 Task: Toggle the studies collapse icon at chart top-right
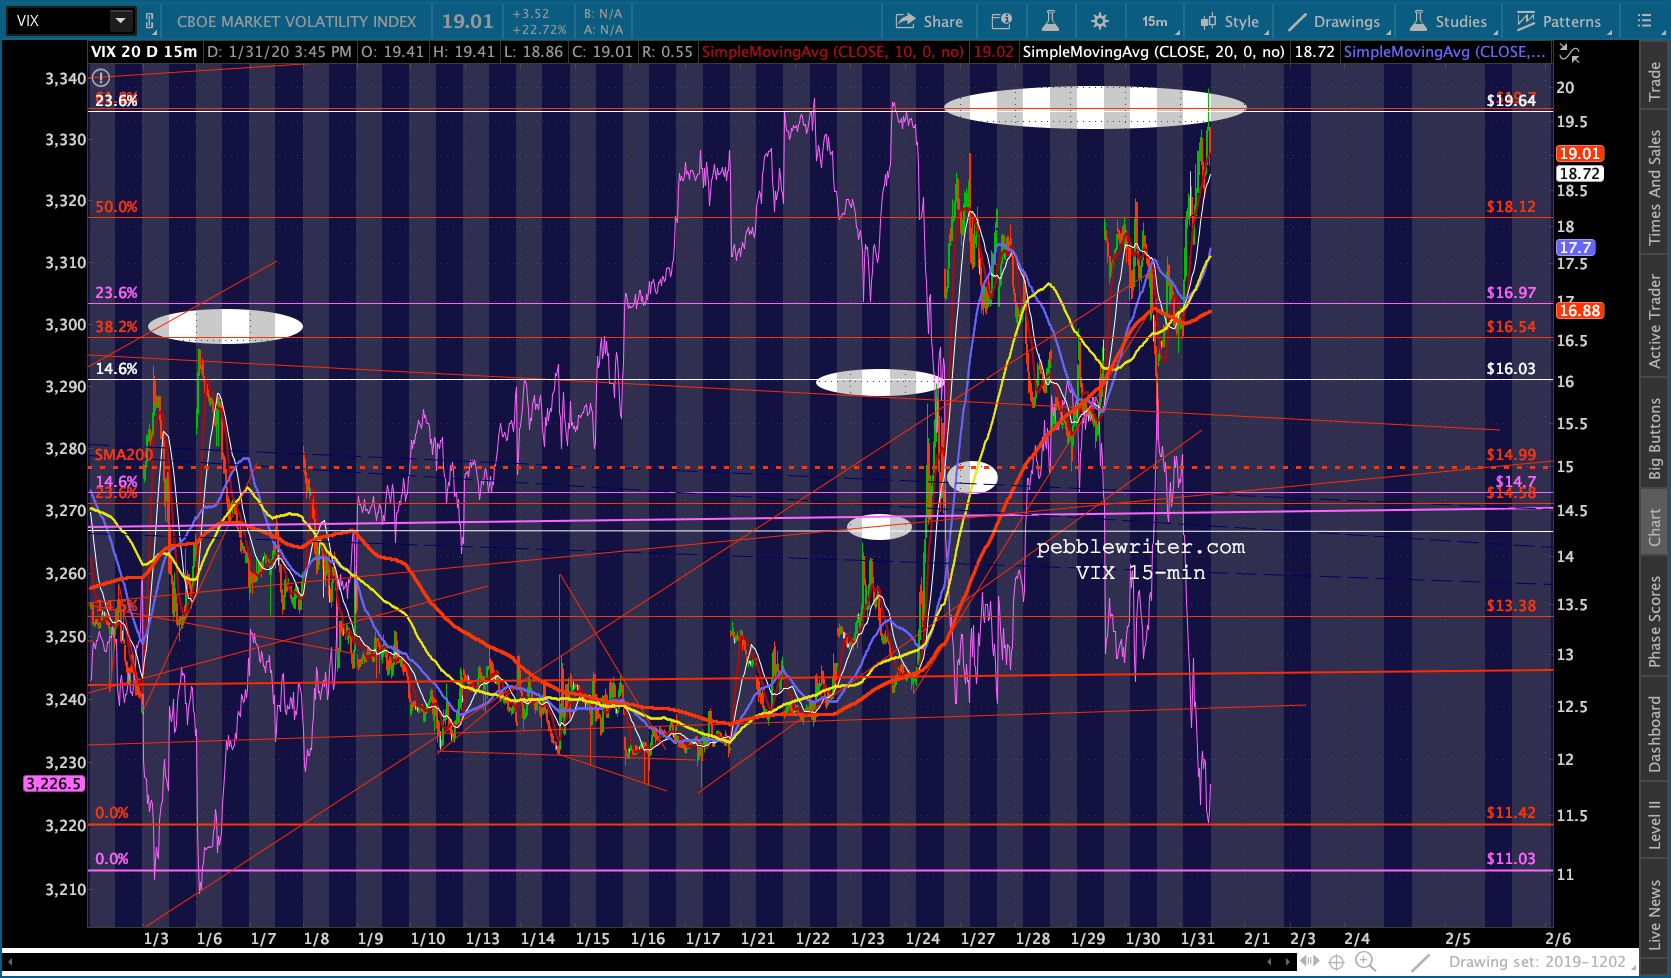tap(1570, 53)
